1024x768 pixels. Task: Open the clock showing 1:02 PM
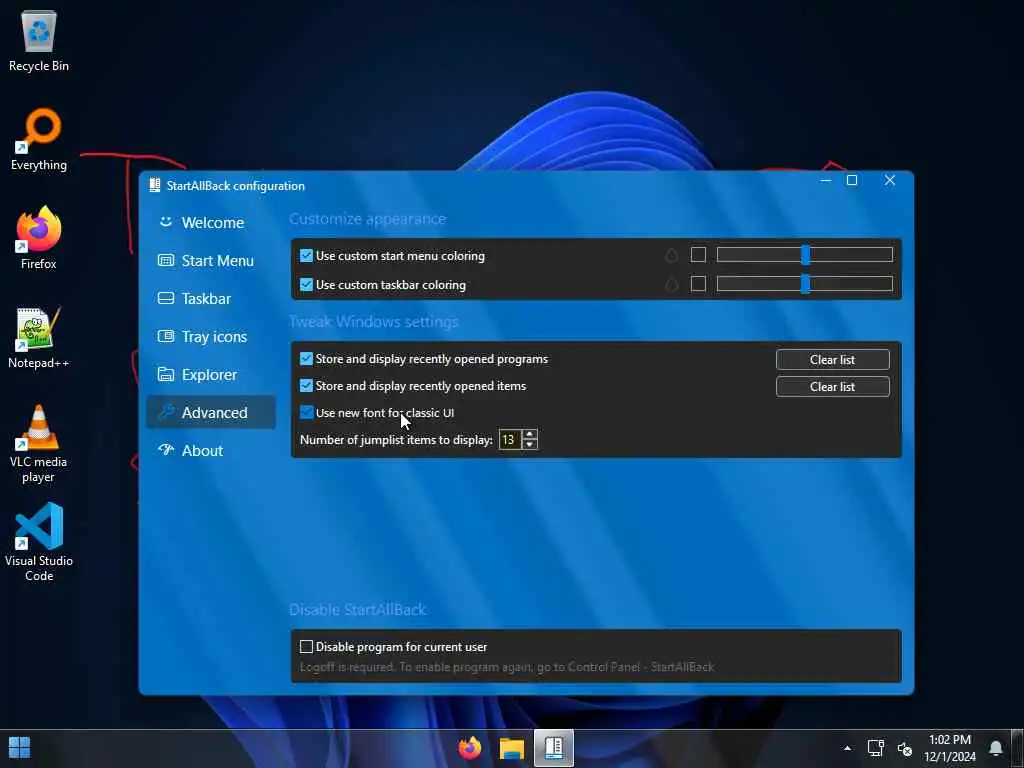point(950,748)
